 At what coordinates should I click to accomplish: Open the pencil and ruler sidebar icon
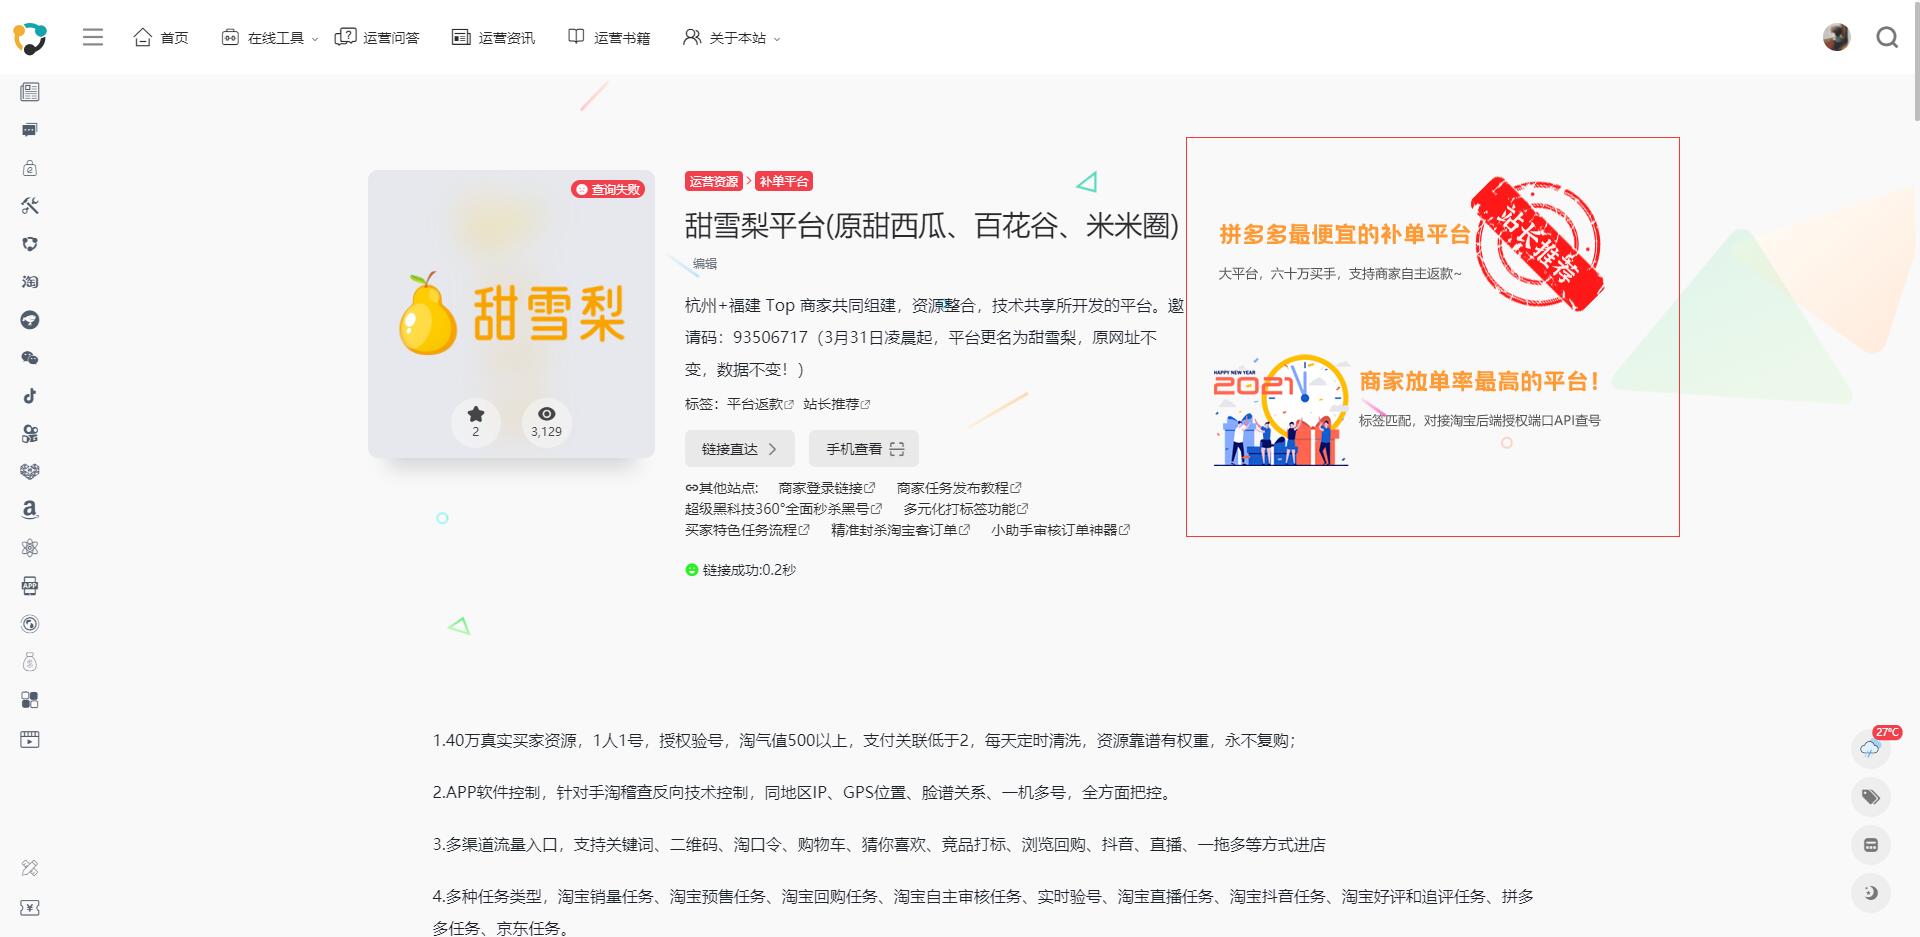30,868
